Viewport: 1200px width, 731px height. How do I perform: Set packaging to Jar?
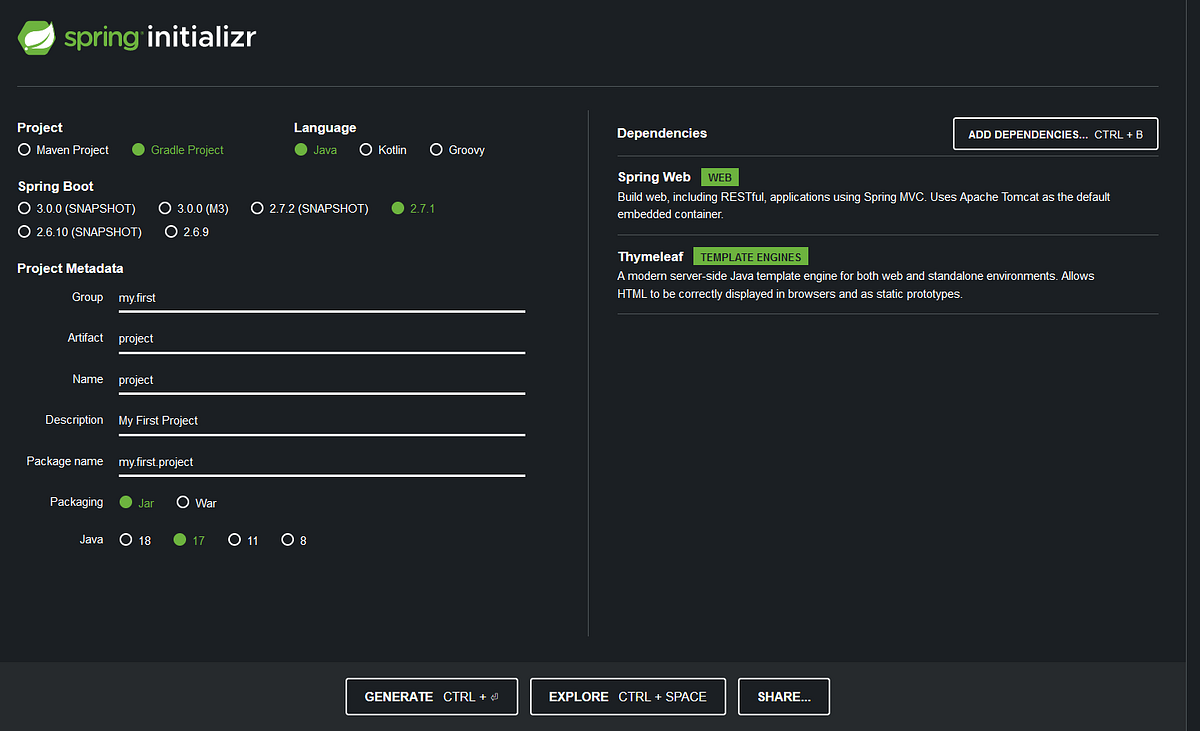coord(126,503)
